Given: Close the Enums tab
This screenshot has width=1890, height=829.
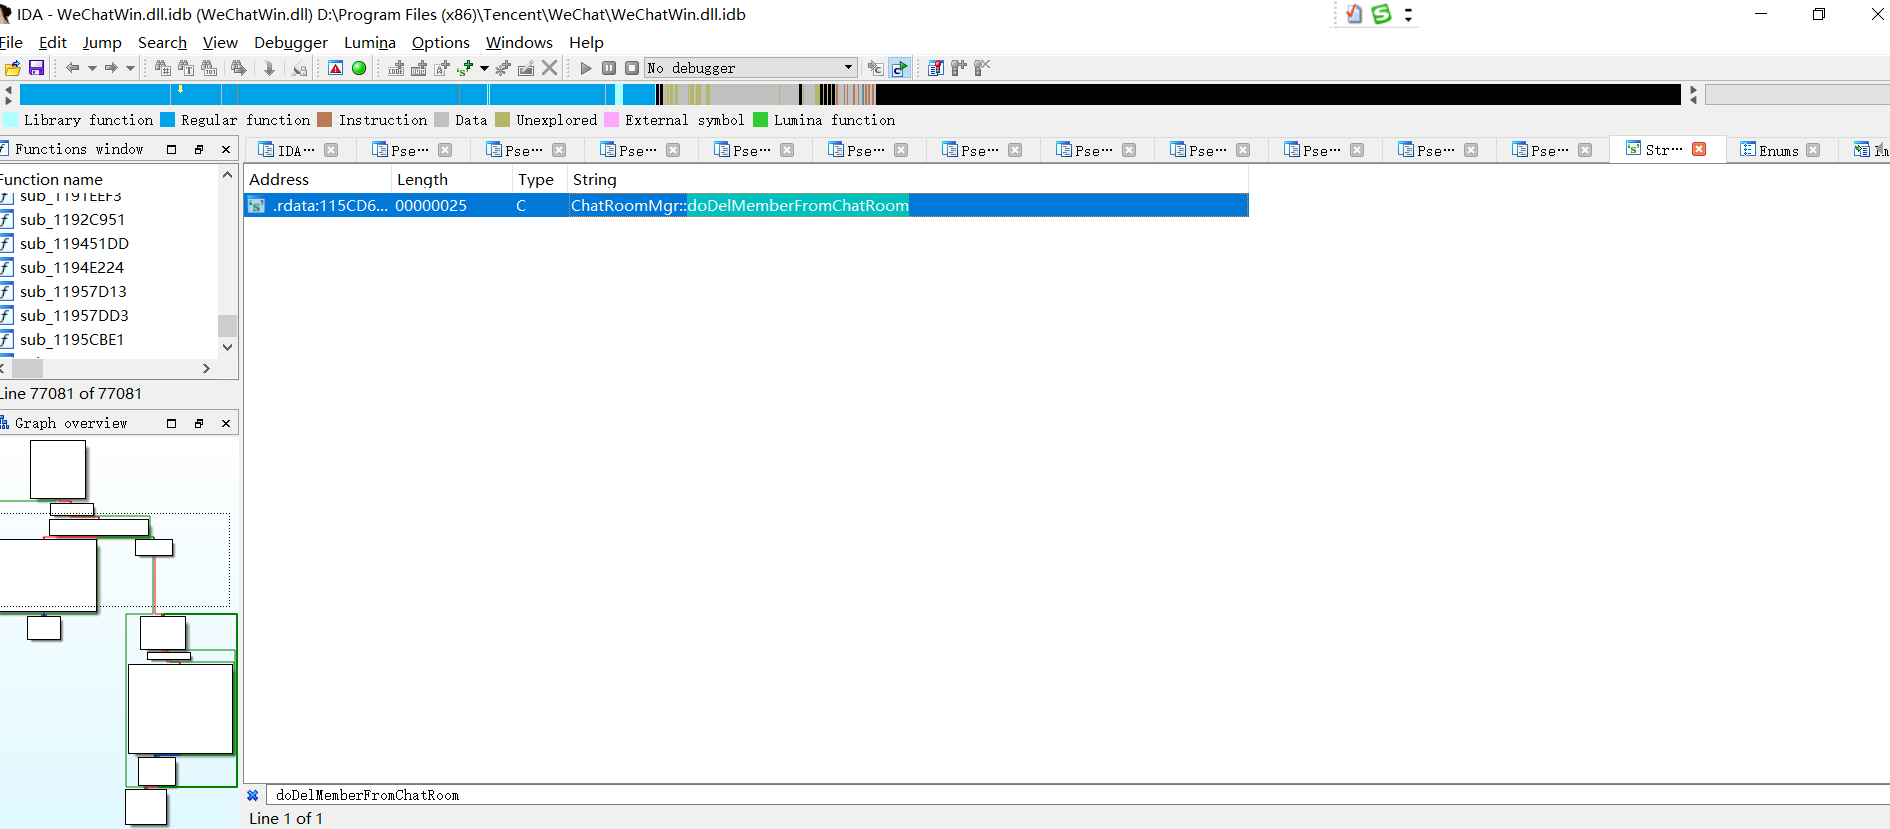Looking at the screenshot, I should point(1813,150).
